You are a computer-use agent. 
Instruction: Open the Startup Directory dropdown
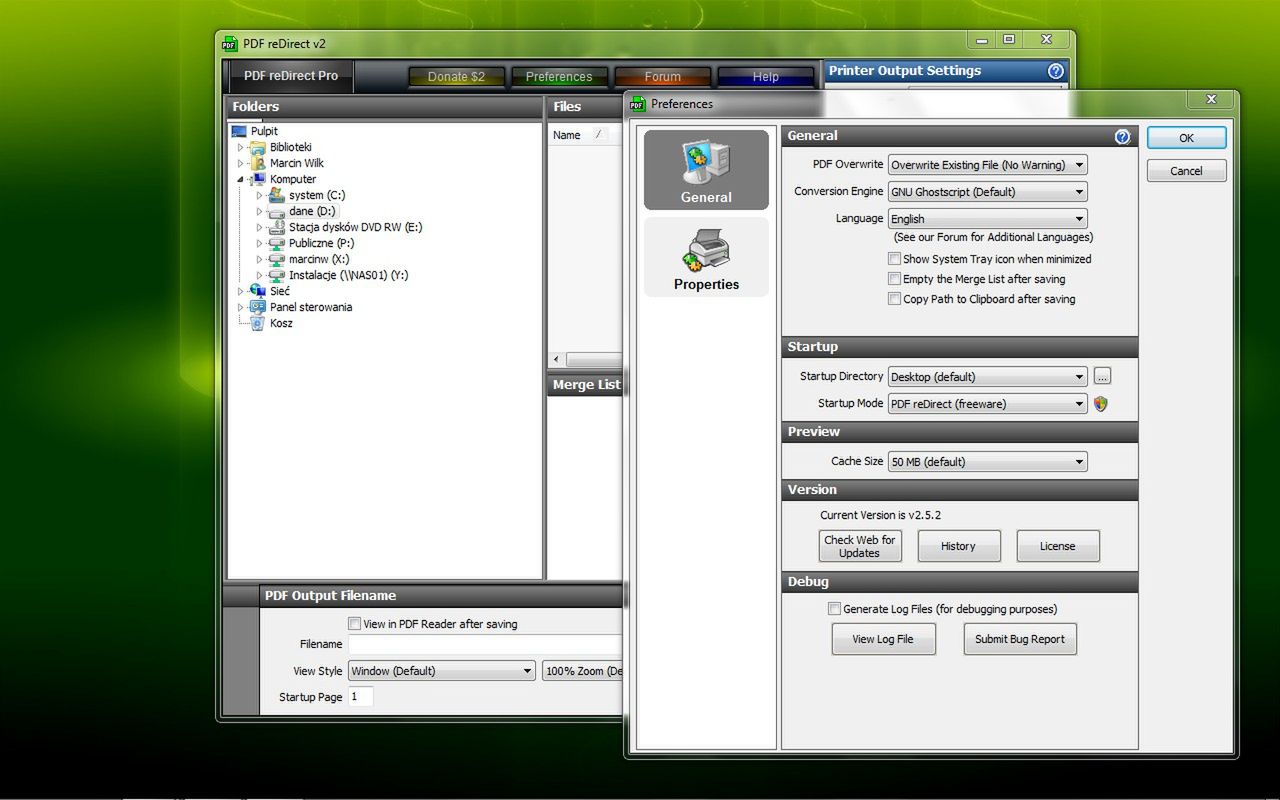[987, 377]
